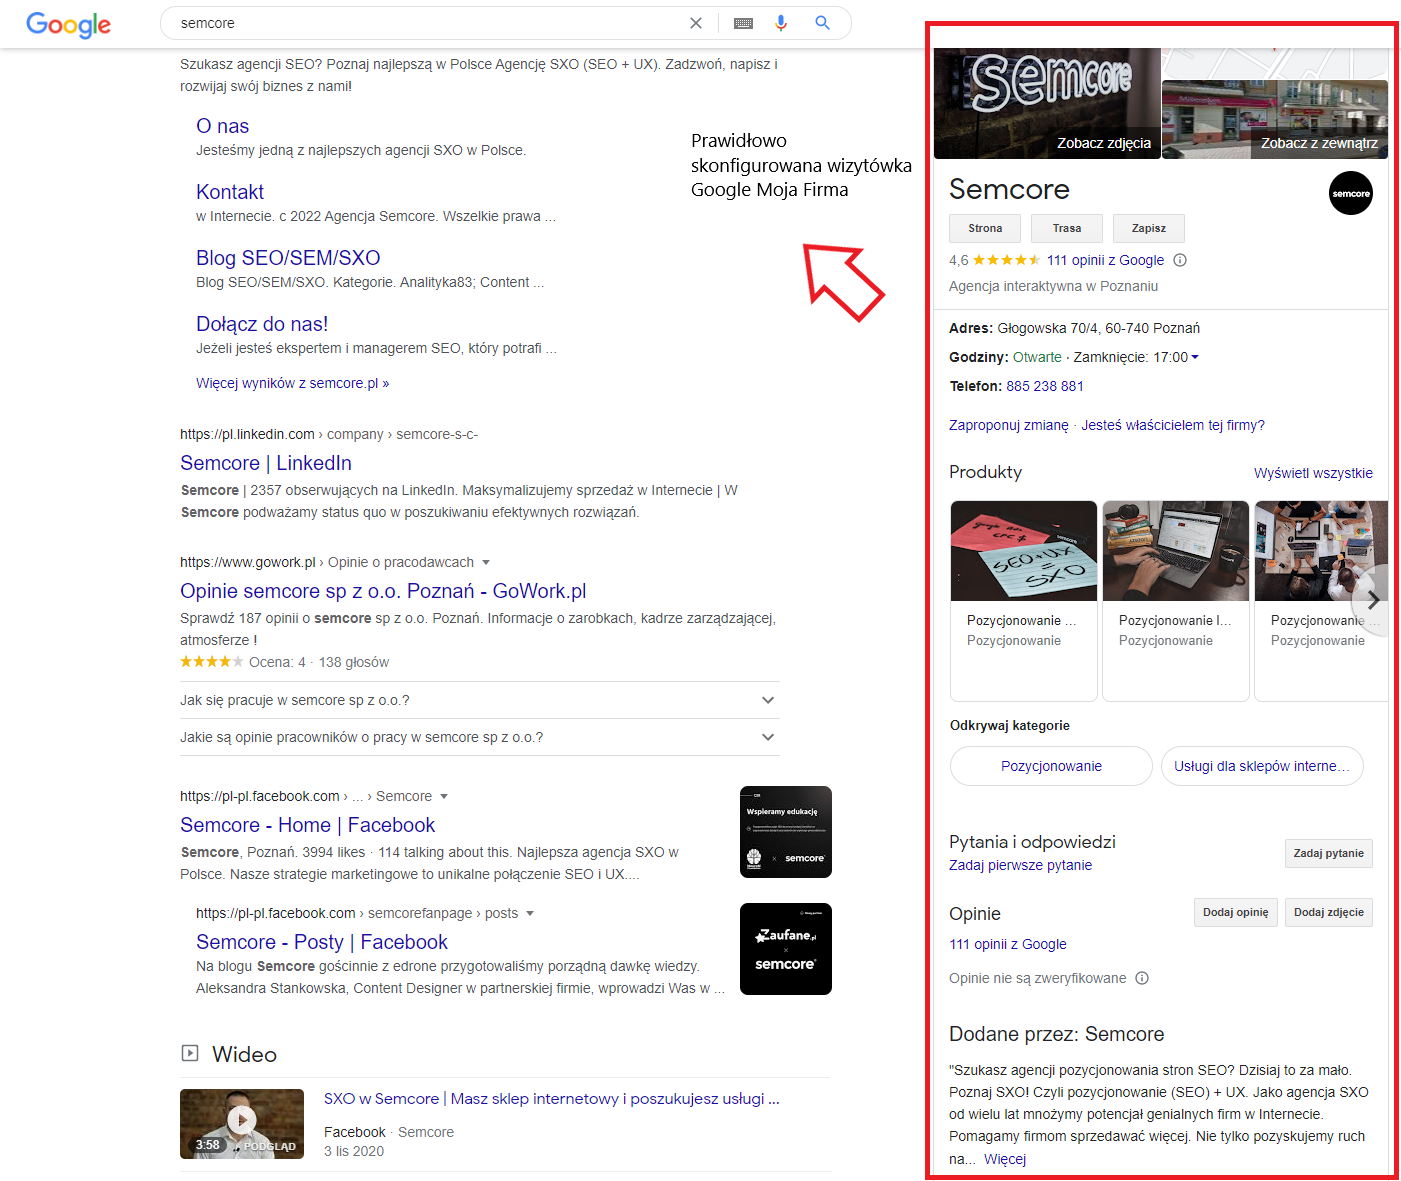1401x1181 pixels.
Task: Click Zadaj pierwsze pytanie link
Action: tap(1020, 865)
